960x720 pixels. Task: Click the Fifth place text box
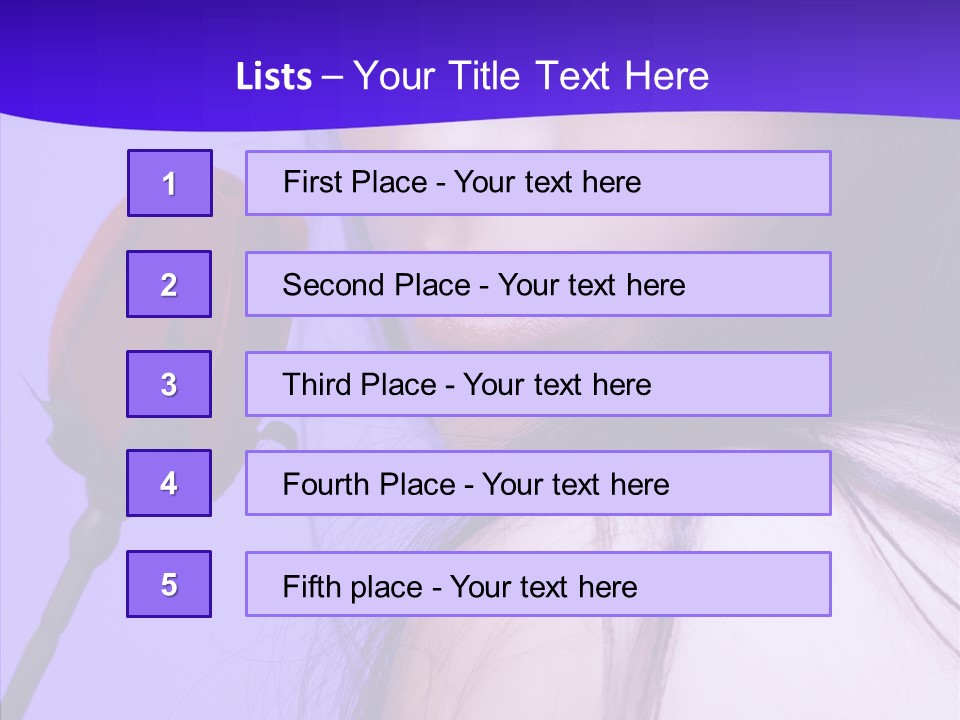pyautogui.click(x=538, y=584)
